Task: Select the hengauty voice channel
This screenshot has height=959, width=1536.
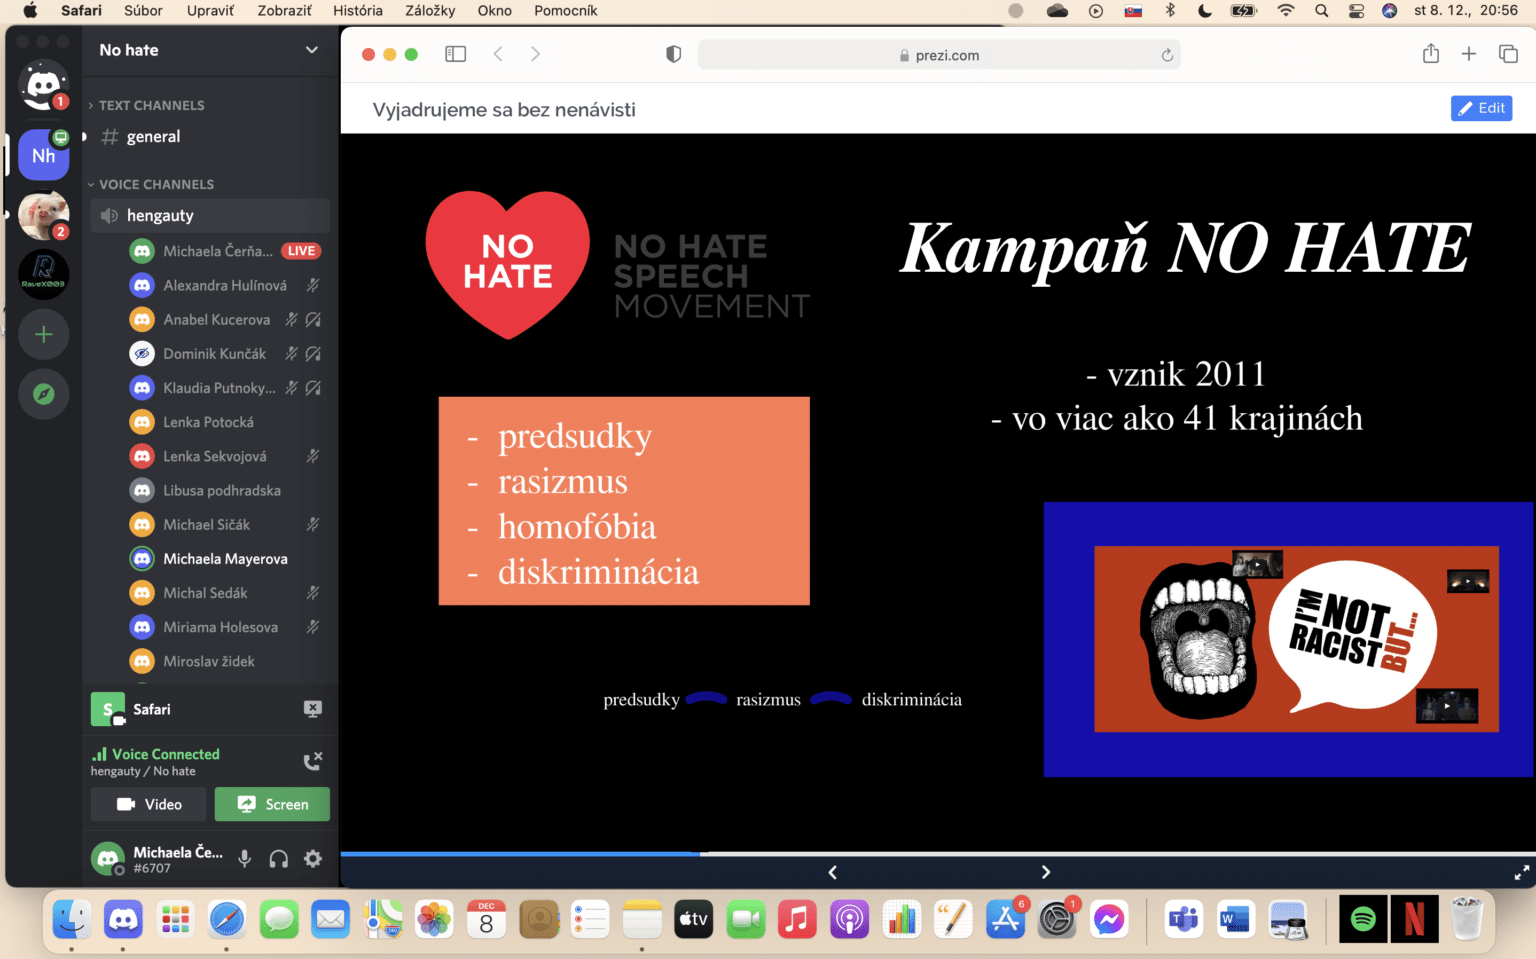Action: click(x=210, y=215)
